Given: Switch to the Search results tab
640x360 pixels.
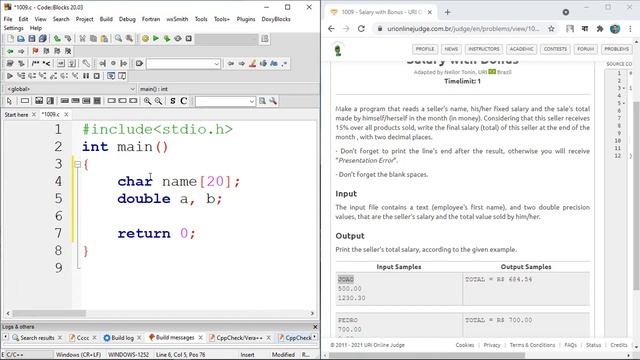Looking at the screenshot, I should (37, 338).
